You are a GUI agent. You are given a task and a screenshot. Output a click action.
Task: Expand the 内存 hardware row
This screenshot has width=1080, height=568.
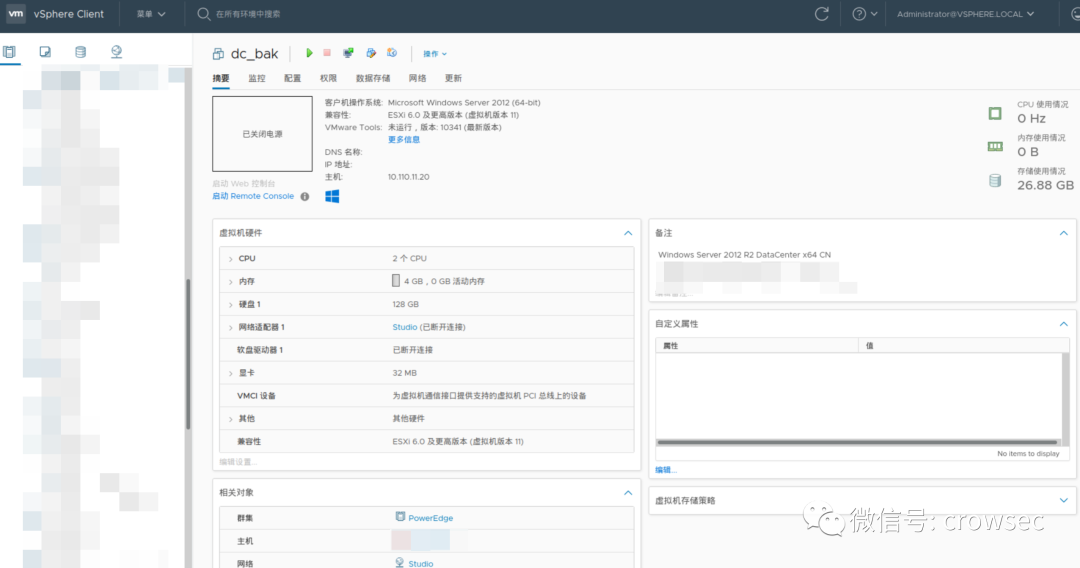pyautogui.click(x=231, y=282)
